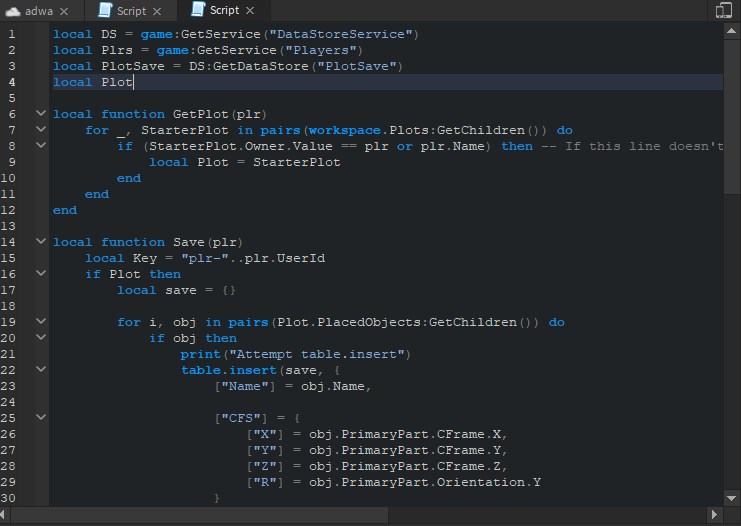
Task: Click on Save function name in line 14
Action: pos(189,242)
